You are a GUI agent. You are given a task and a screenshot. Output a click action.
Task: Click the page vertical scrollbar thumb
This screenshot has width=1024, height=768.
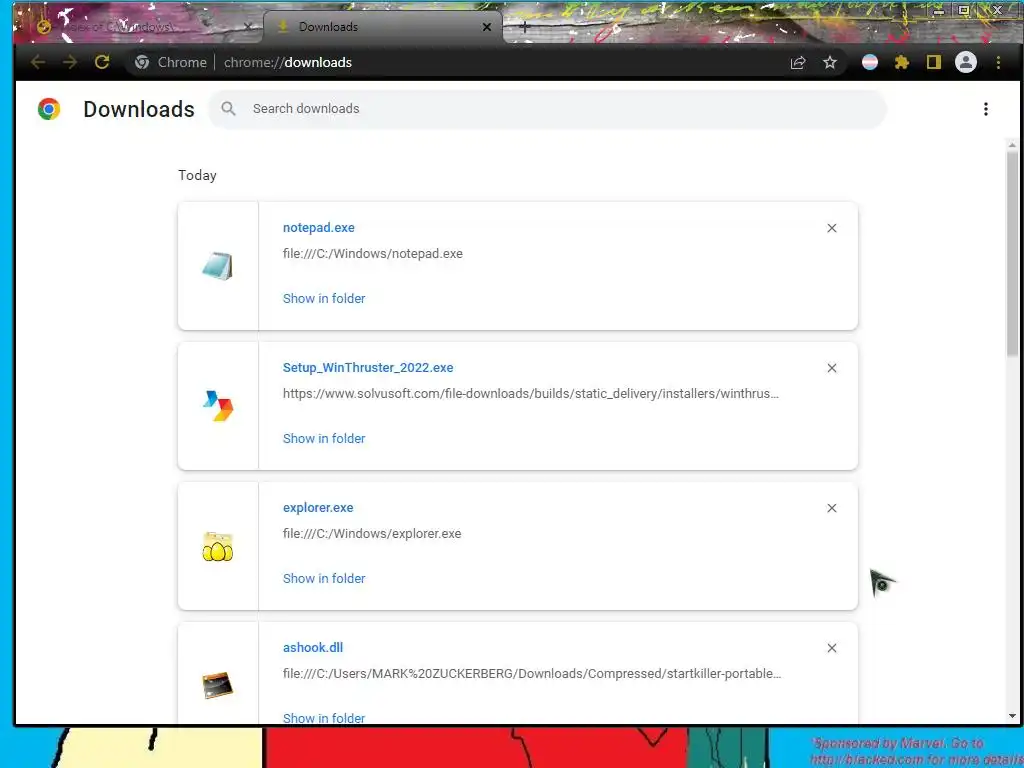click(1012, 254)
